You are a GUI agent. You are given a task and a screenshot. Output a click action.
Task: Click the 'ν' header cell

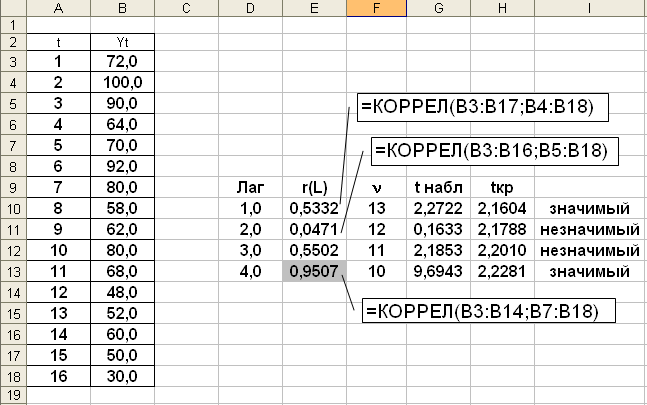[376, 188]
